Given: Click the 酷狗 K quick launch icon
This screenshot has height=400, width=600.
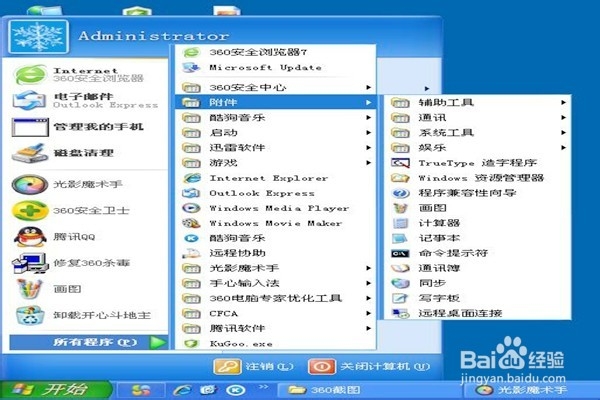Looking at the screenshot, I should click(236, 390).
